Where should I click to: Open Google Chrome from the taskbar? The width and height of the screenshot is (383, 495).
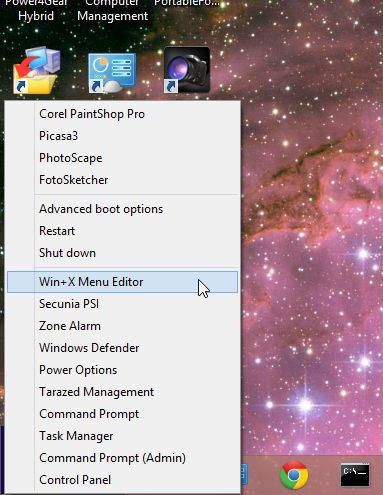pyautogui.click(x=294, y=475)
